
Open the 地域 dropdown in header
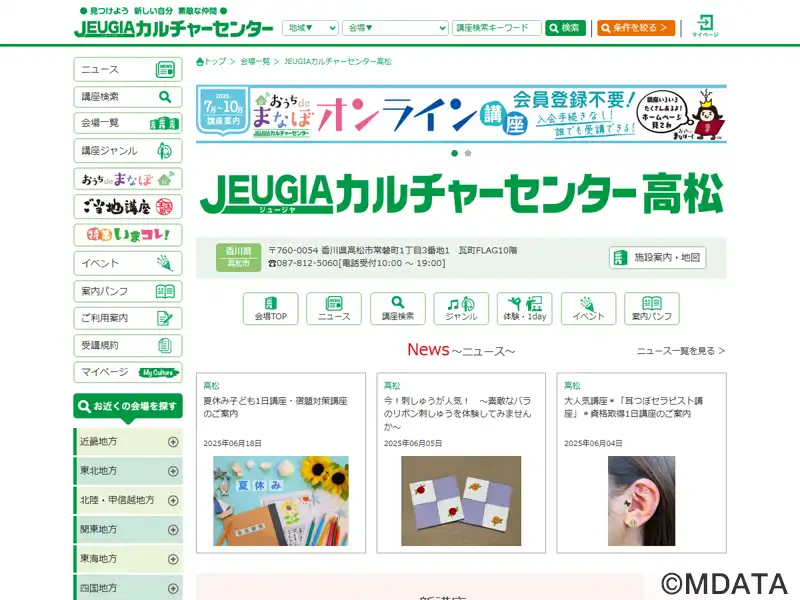pyautogui.click(x=310, y=28)
